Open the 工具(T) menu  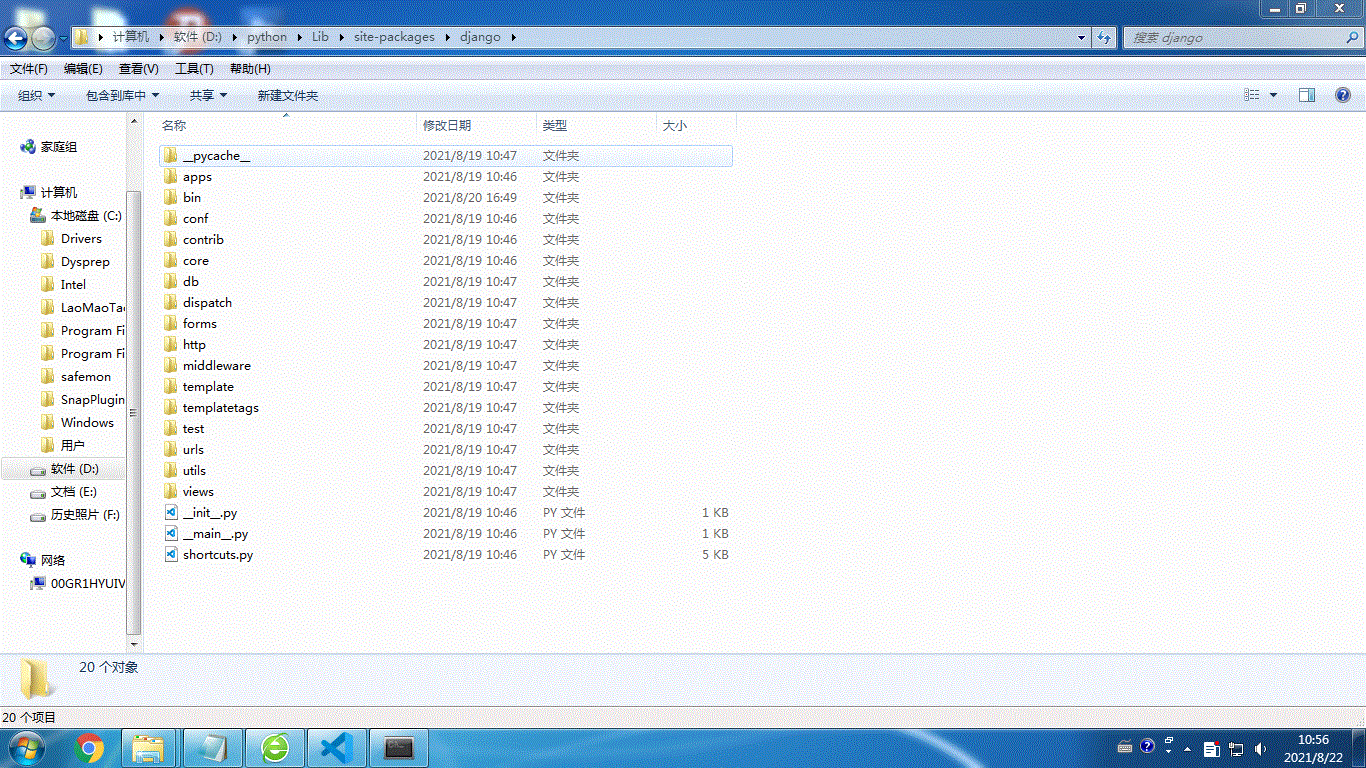click(x=194, y=69)
